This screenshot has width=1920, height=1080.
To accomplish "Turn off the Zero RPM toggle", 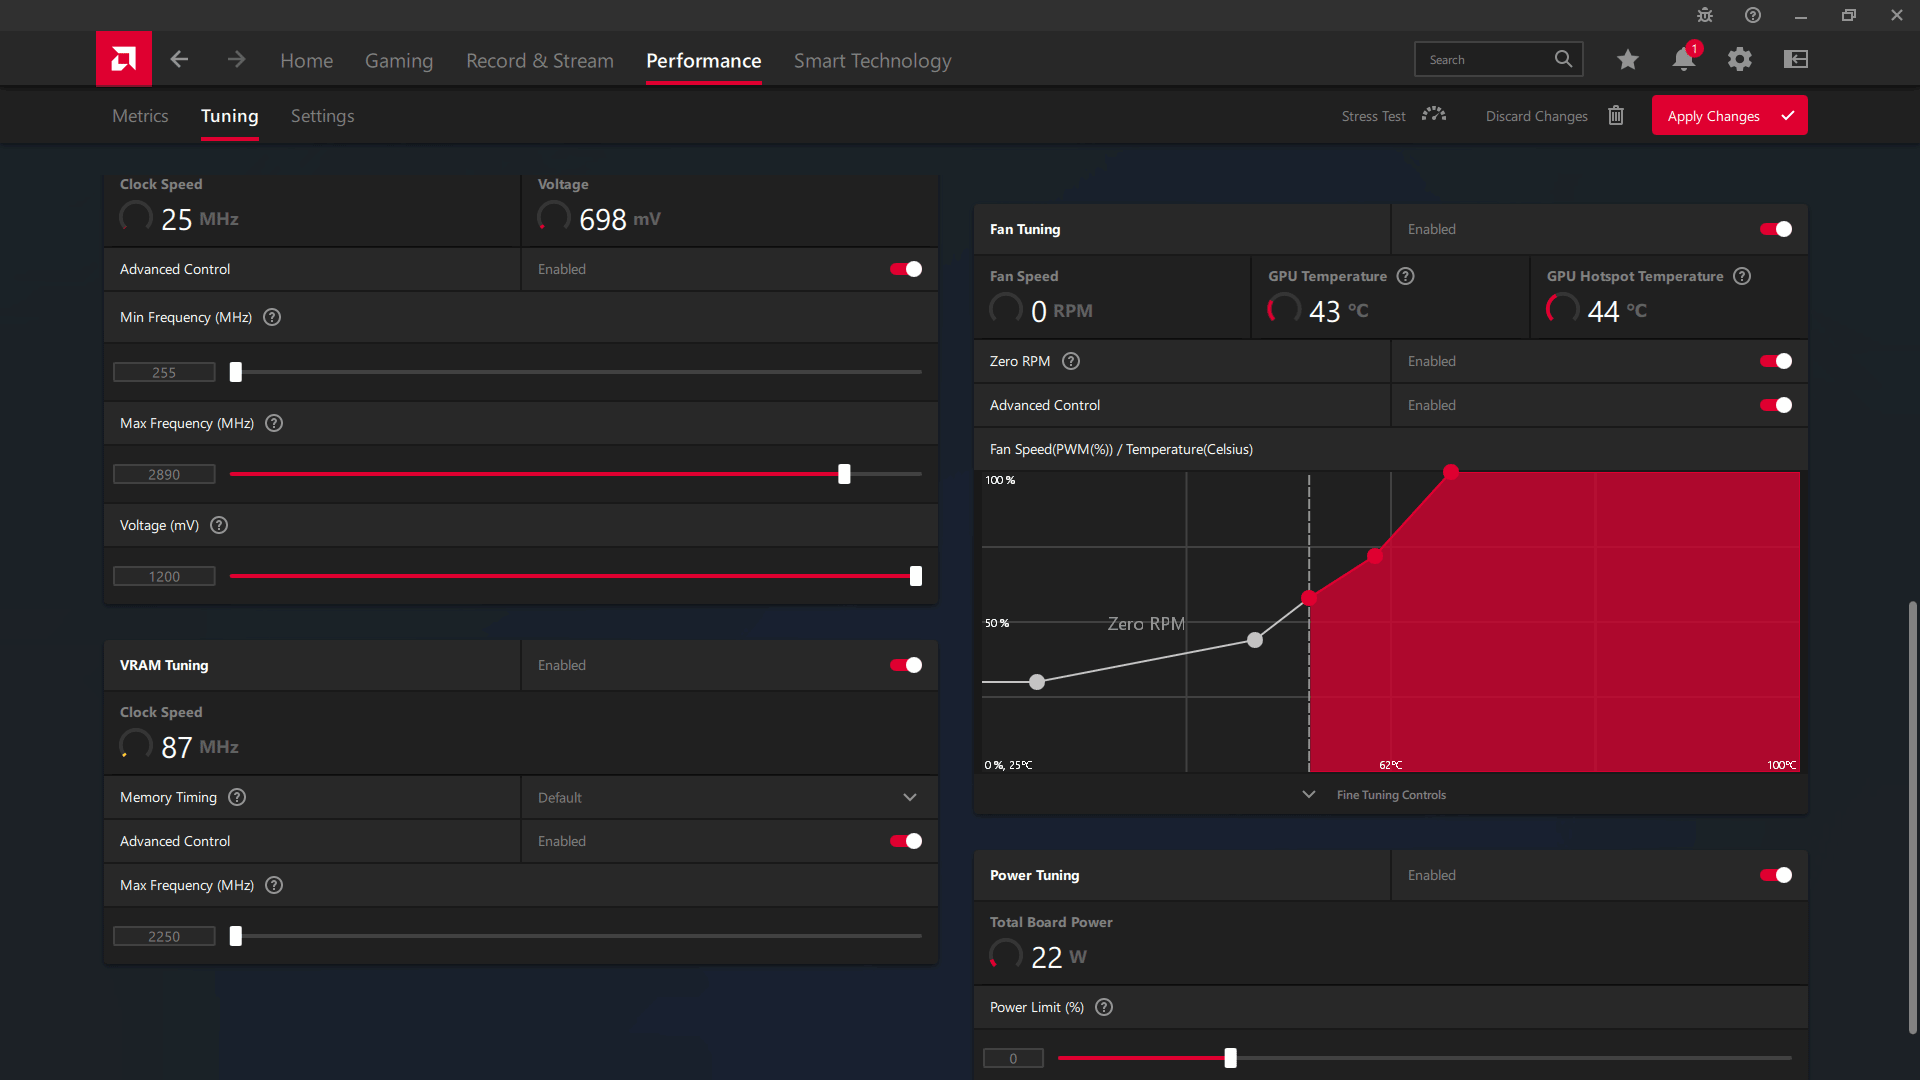I will click(x=1776, y=361).
